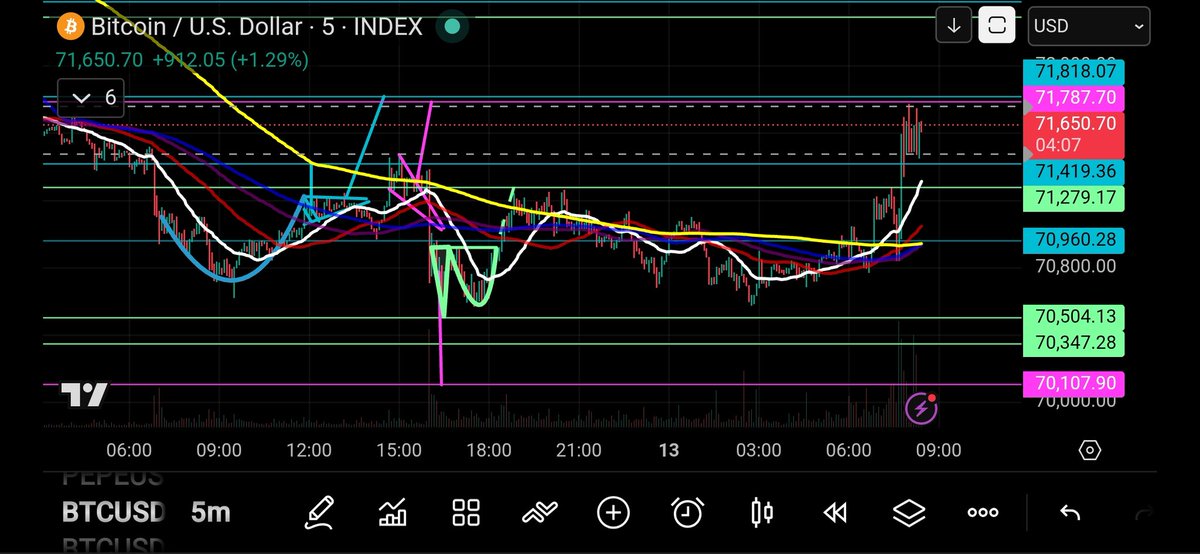The width and height of the screenshot is (1200, 554).
Task: Tap the compare lines icon
Action: 539,513
